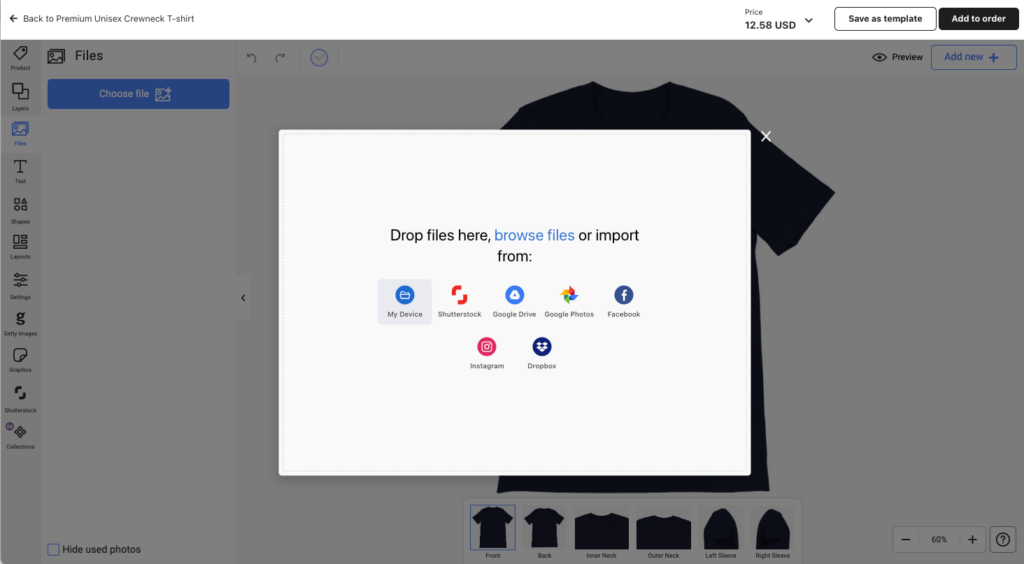
Task: Open the Text tool in sidebar
Action: tap(20, 169)
